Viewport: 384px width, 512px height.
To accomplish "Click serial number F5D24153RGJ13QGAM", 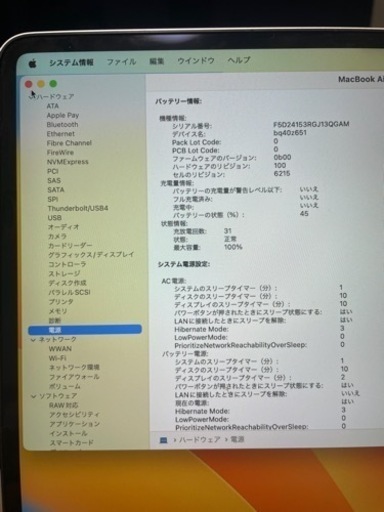I will pos(311,124).
